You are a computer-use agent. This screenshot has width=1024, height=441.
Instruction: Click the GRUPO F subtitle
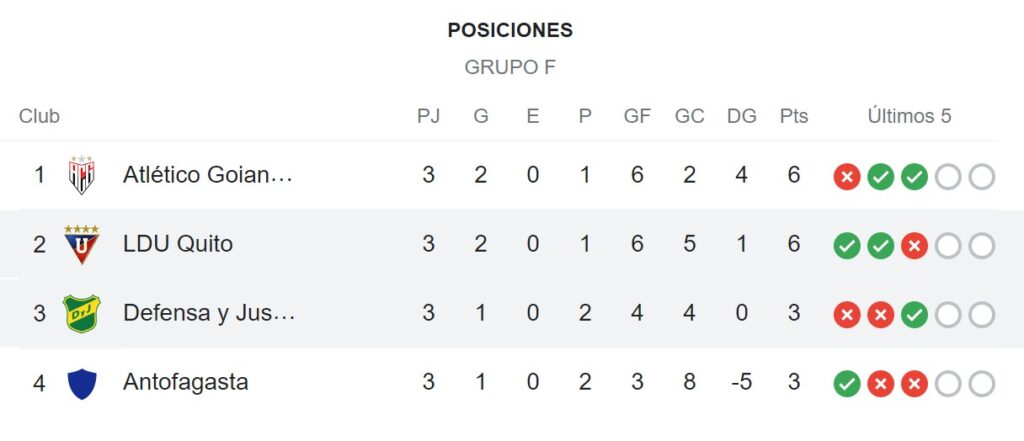point(510,67)
